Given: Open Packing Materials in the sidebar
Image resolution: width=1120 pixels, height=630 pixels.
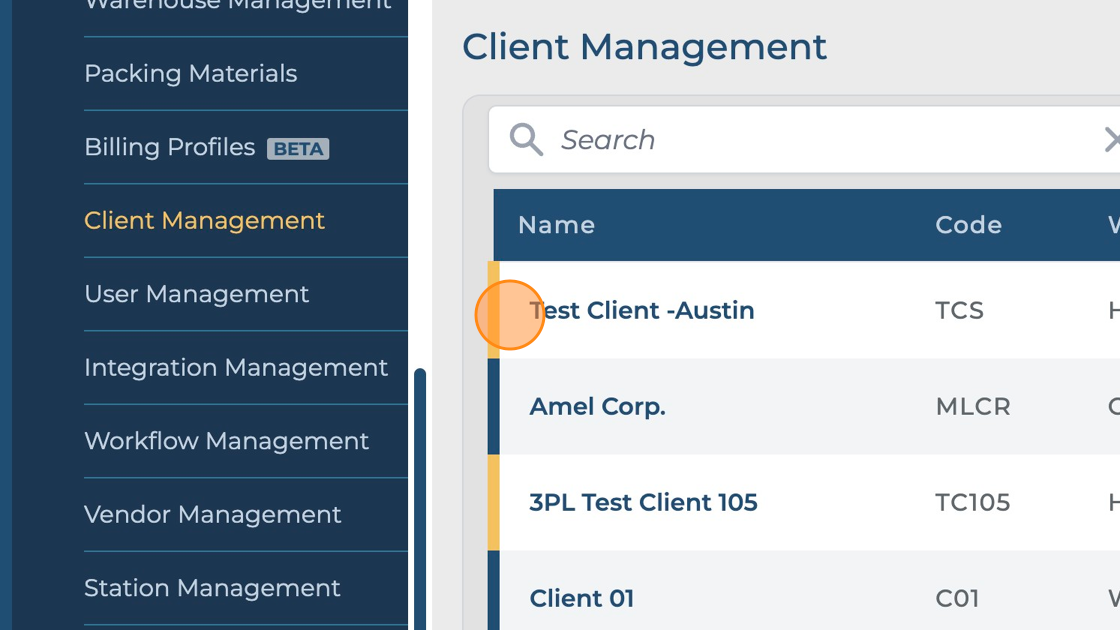Looking at the screenshot, I should tap(190, 74).
